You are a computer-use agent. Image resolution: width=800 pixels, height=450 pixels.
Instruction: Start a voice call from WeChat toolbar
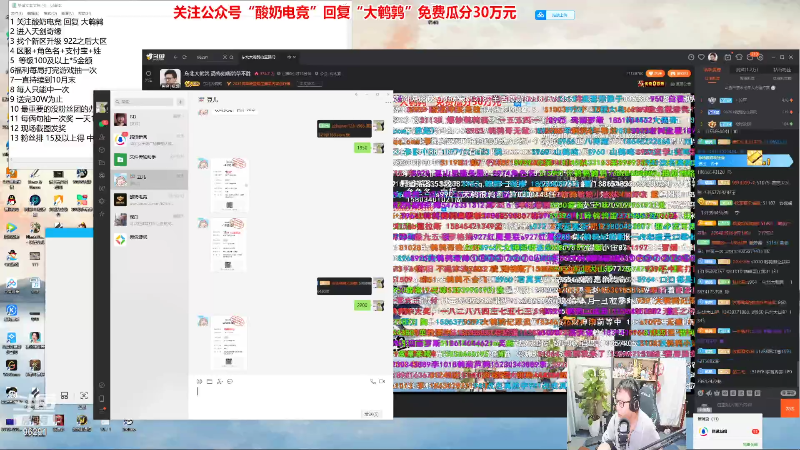click(x=372, y=382)
